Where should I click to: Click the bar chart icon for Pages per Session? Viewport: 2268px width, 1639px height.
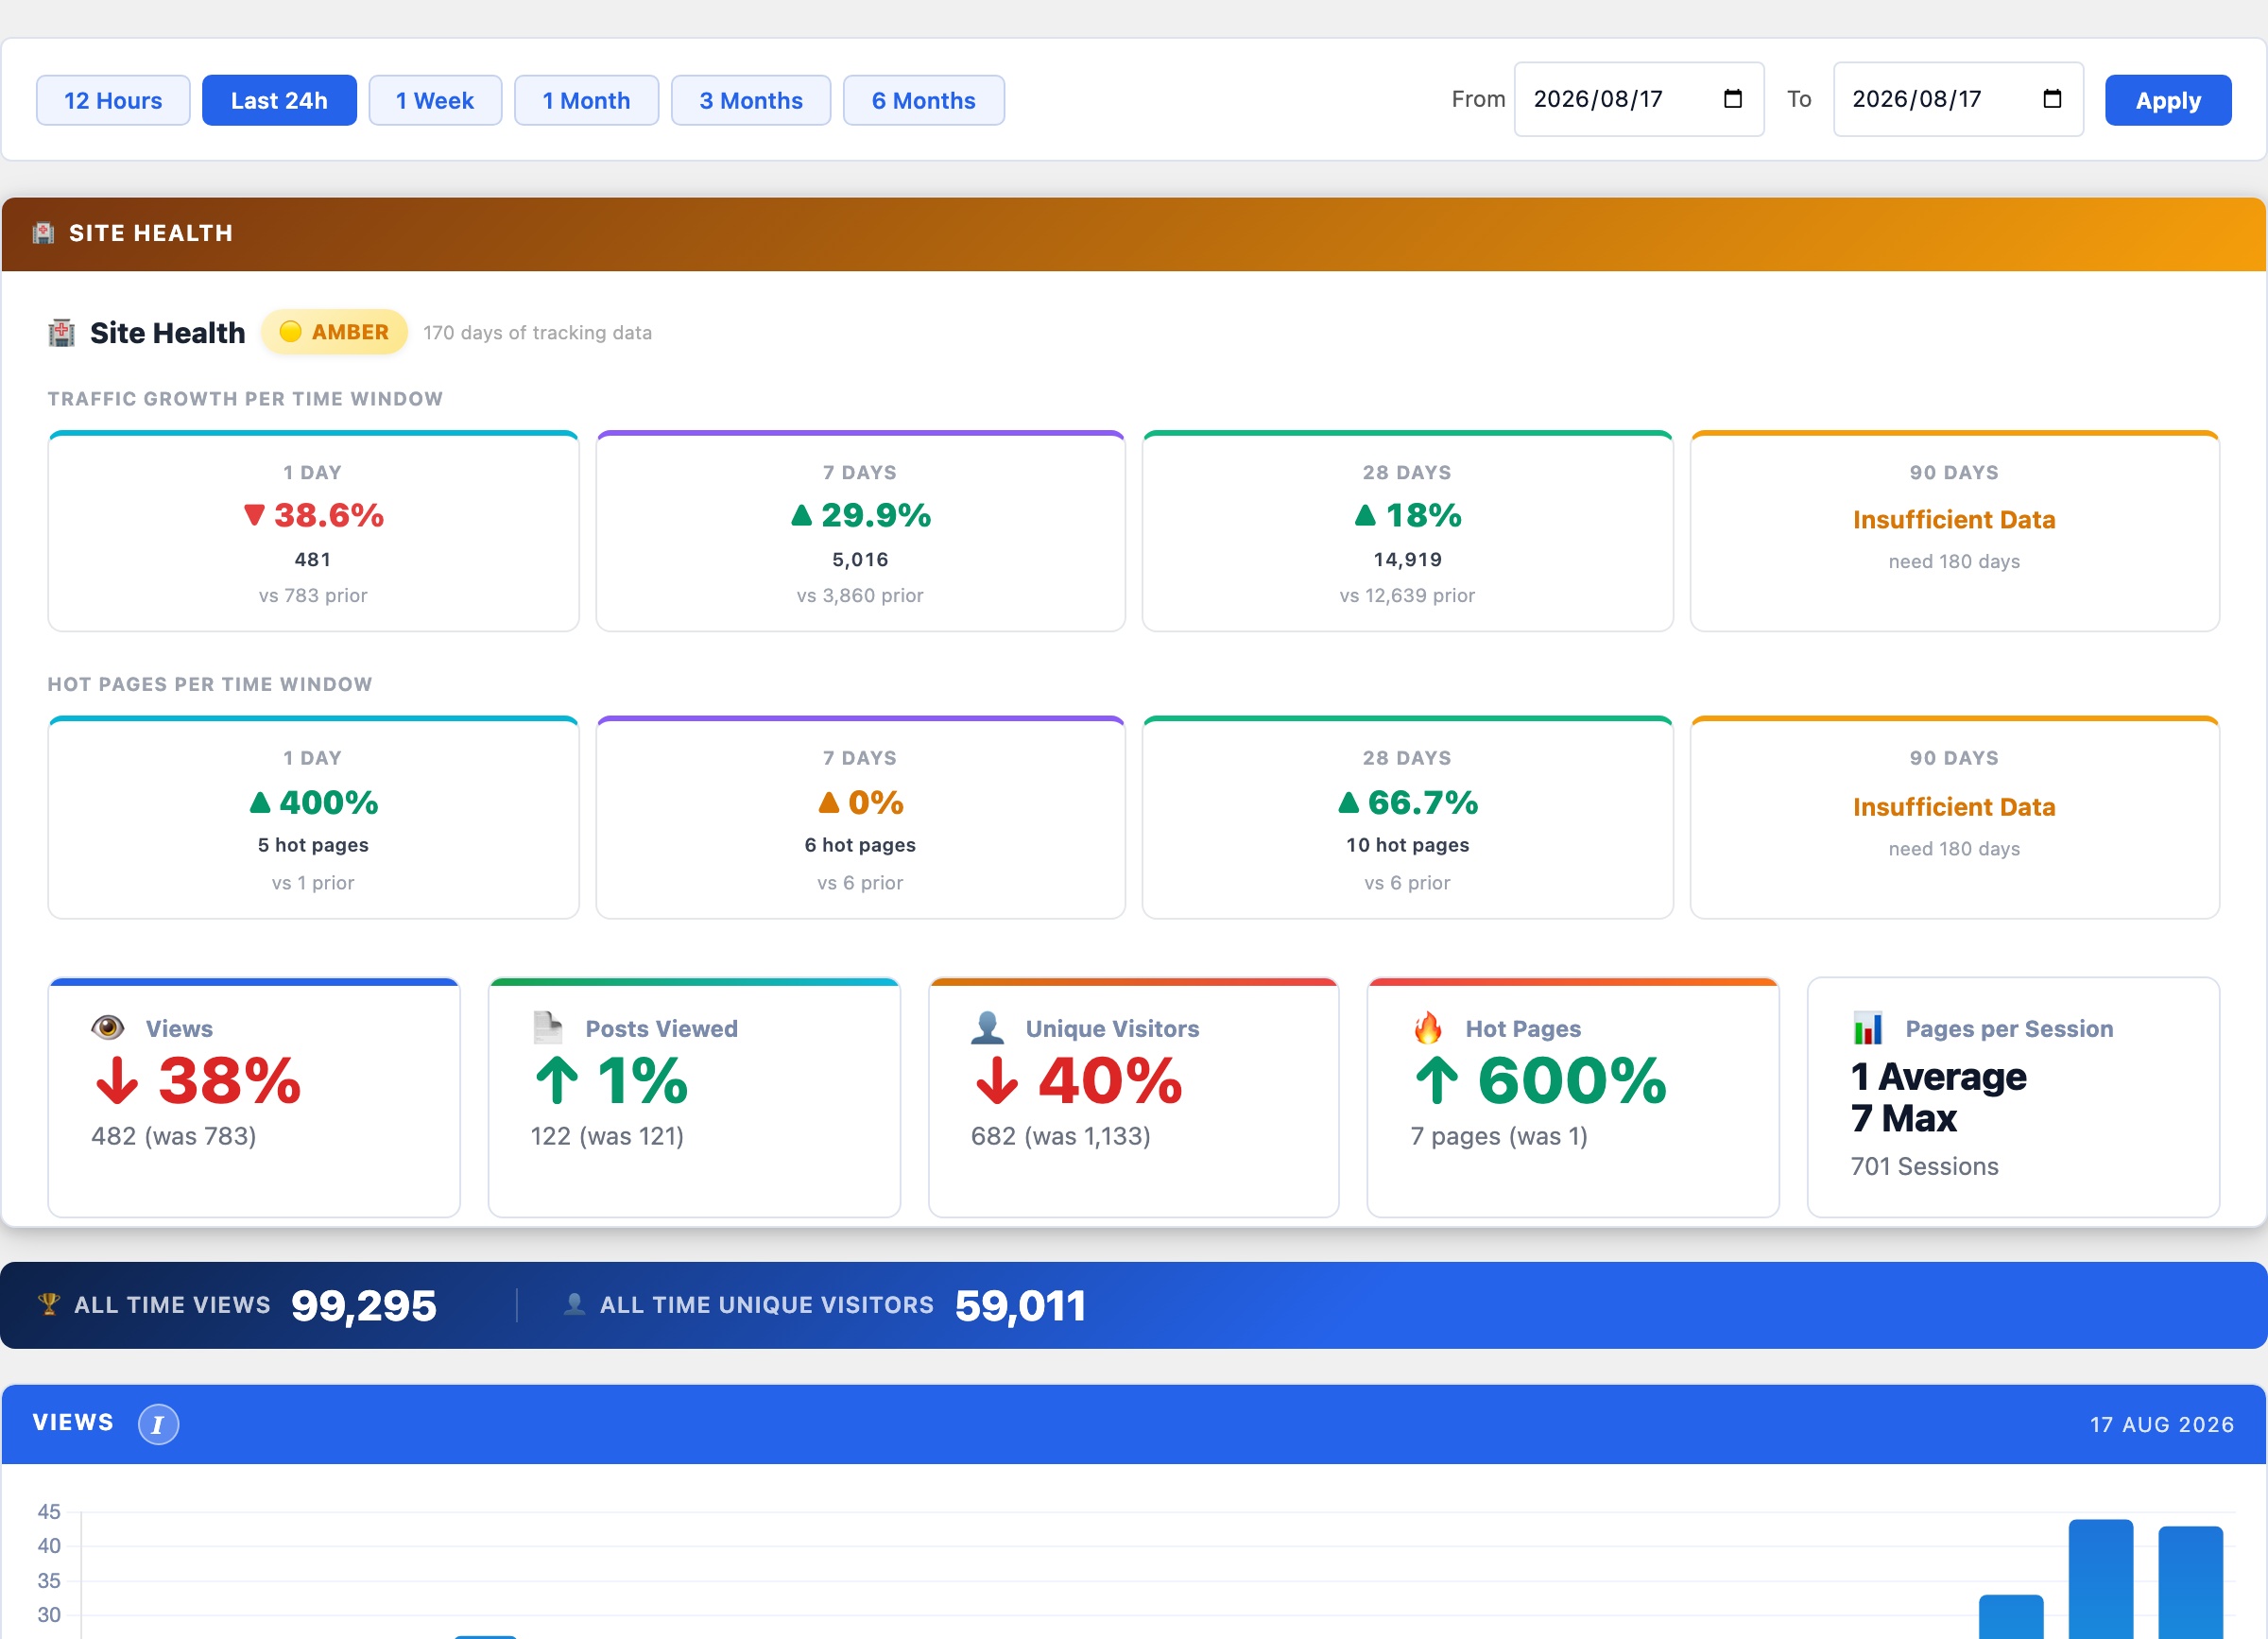point(1868,1028)
